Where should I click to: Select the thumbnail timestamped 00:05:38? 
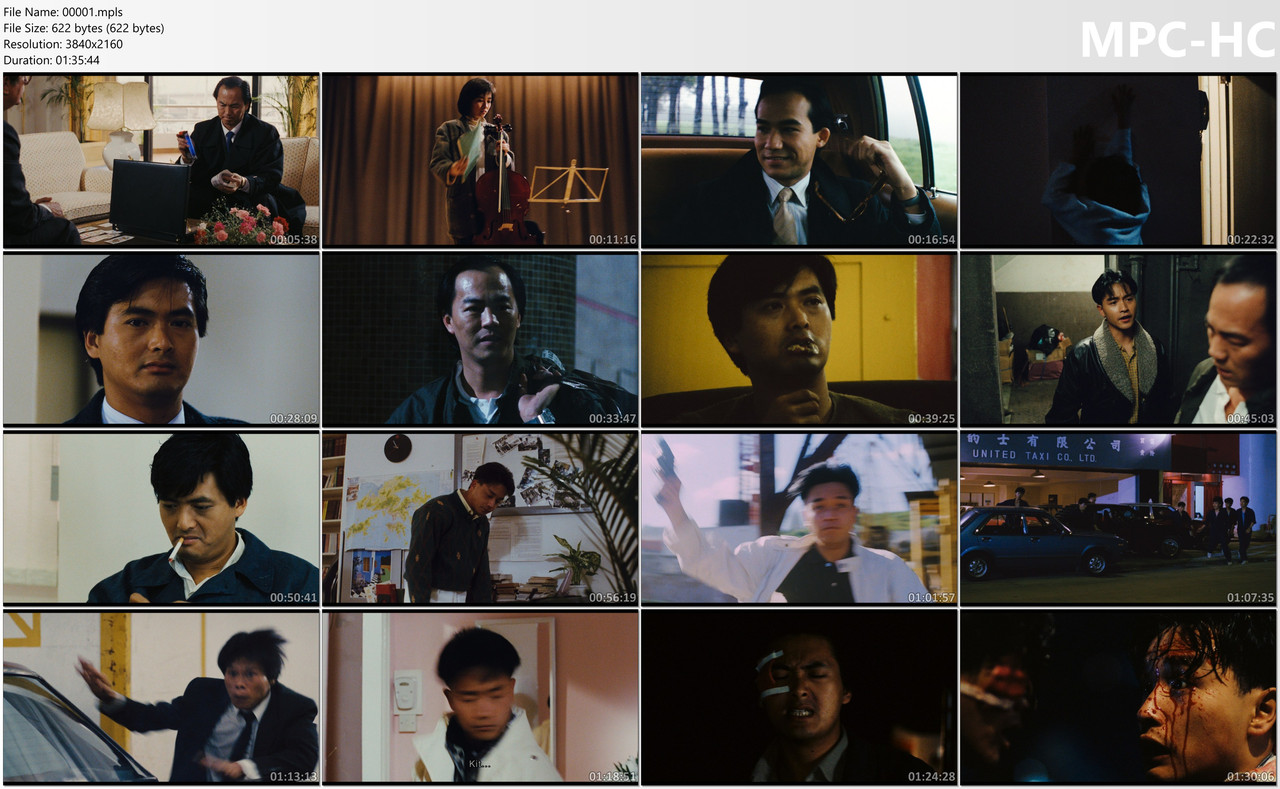[161, 160]
